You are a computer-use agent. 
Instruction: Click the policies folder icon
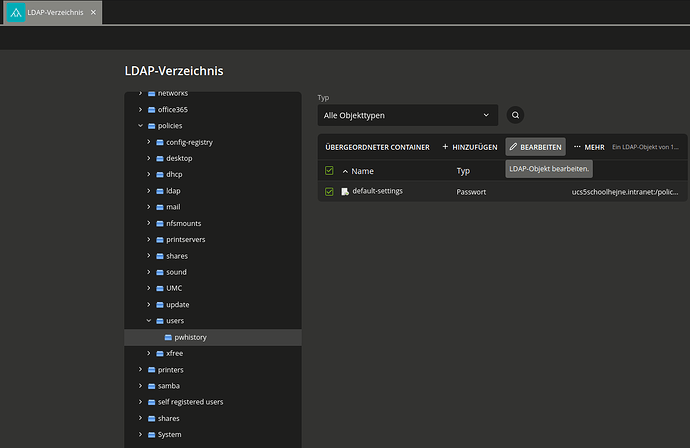click(151, 126)
